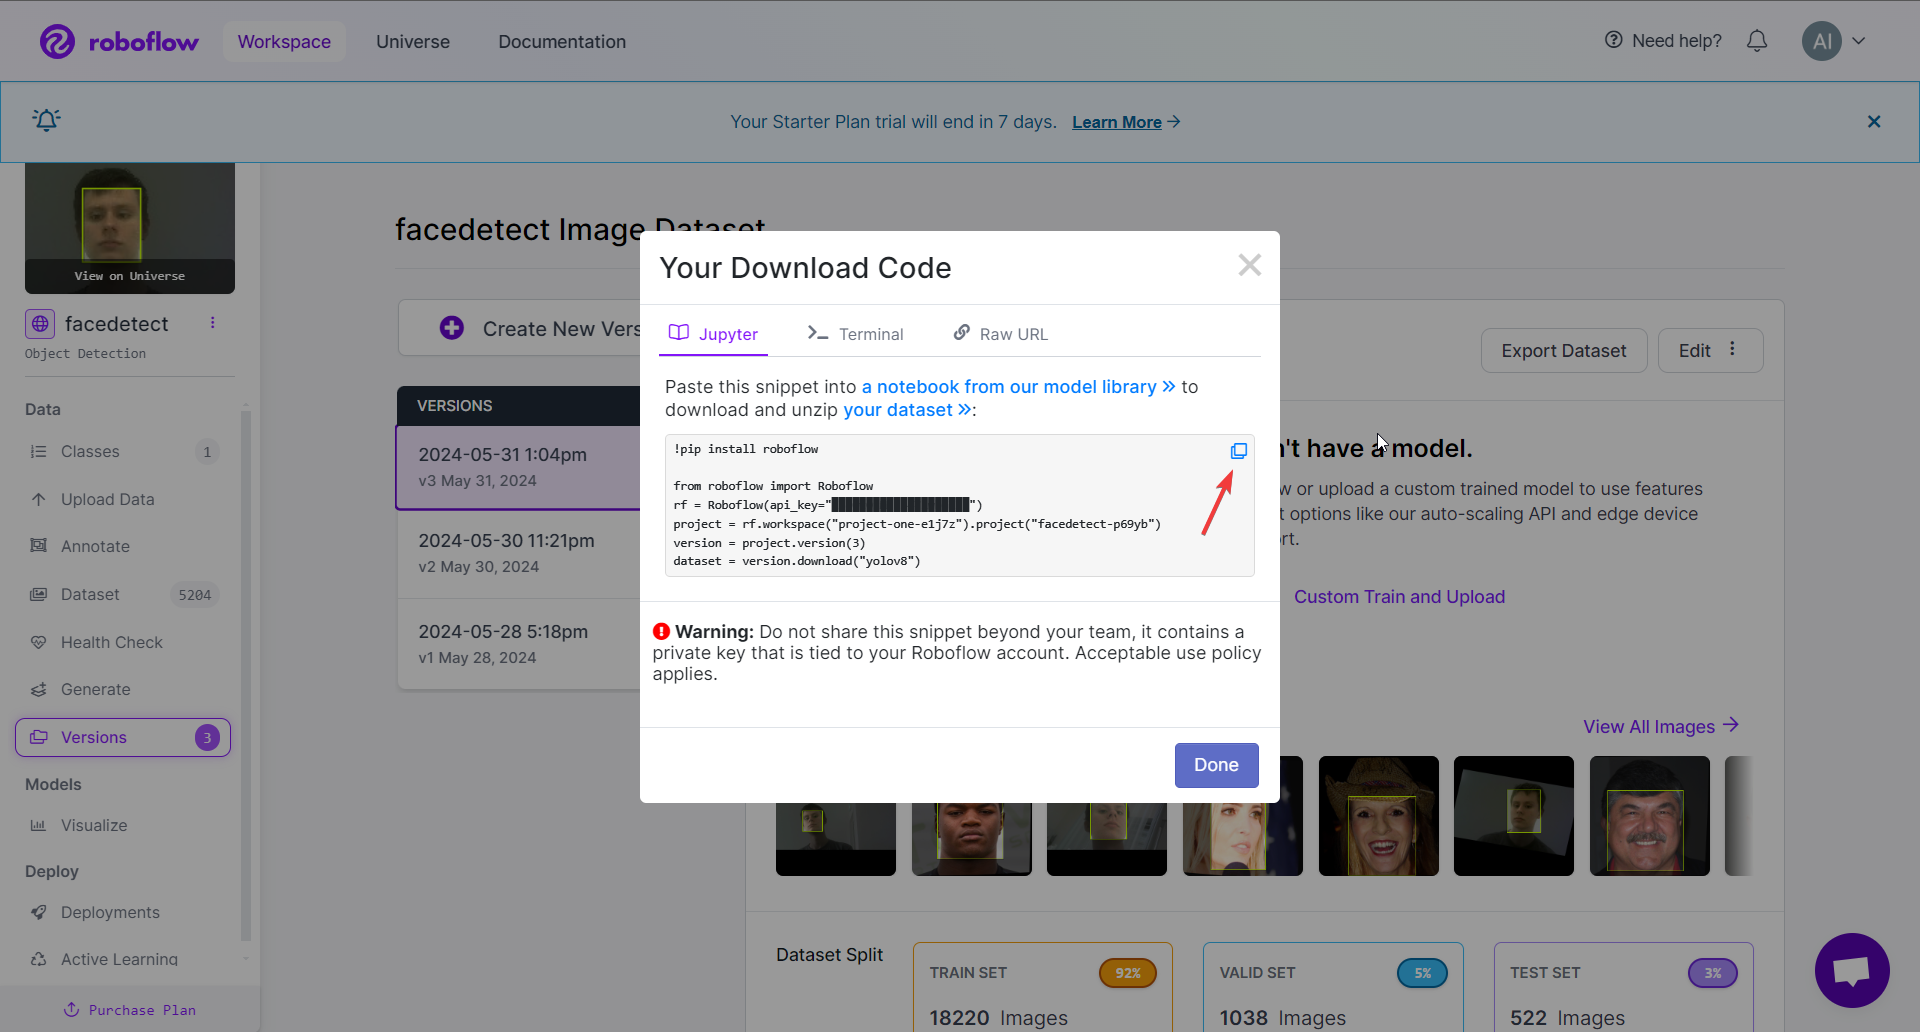Click the warning exclamation icon
1920x1032 pixels.
(x=661, y=632)
